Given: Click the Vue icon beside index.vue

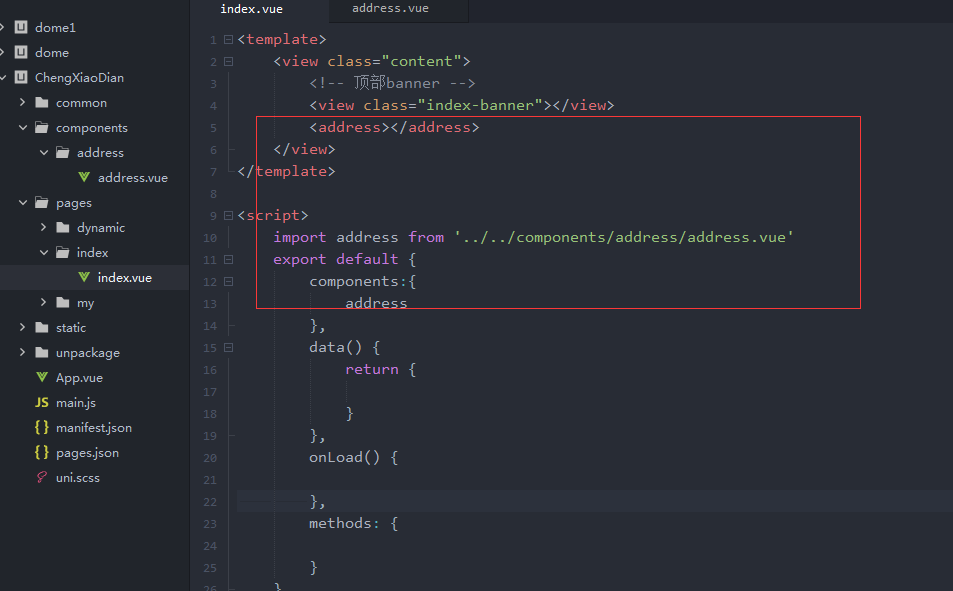Looking at the screenshot, I should click(84, 277).
